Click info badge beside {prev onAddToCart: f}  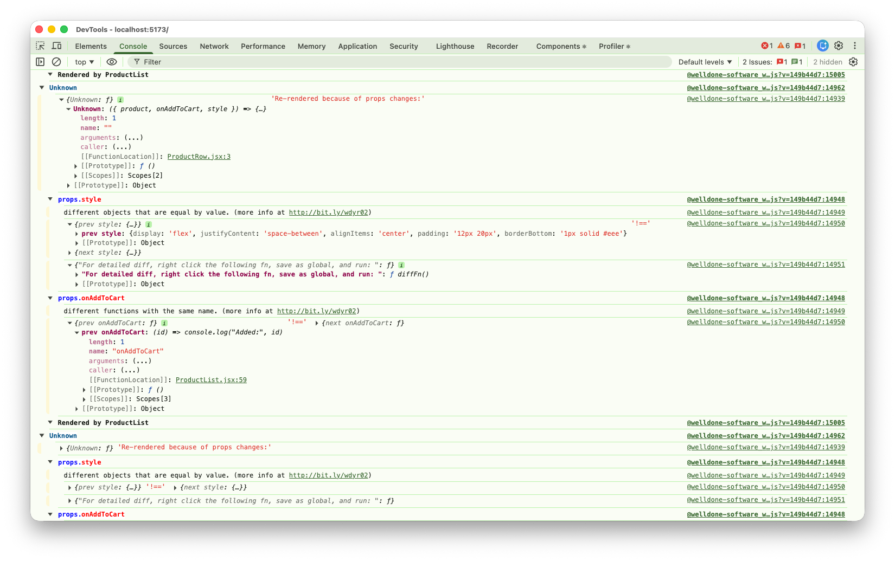(x=164, y=323)
